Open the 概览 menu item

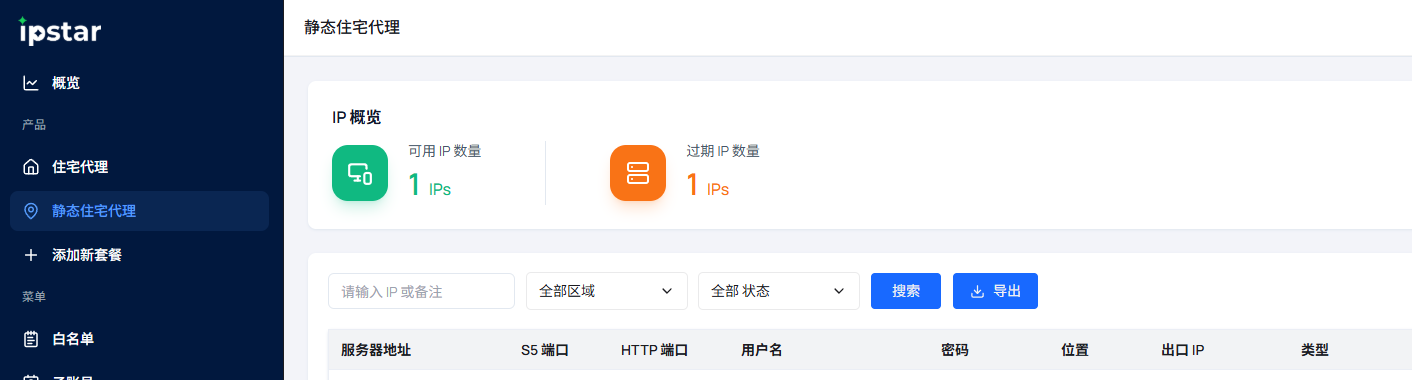click(x=139, y=83)
